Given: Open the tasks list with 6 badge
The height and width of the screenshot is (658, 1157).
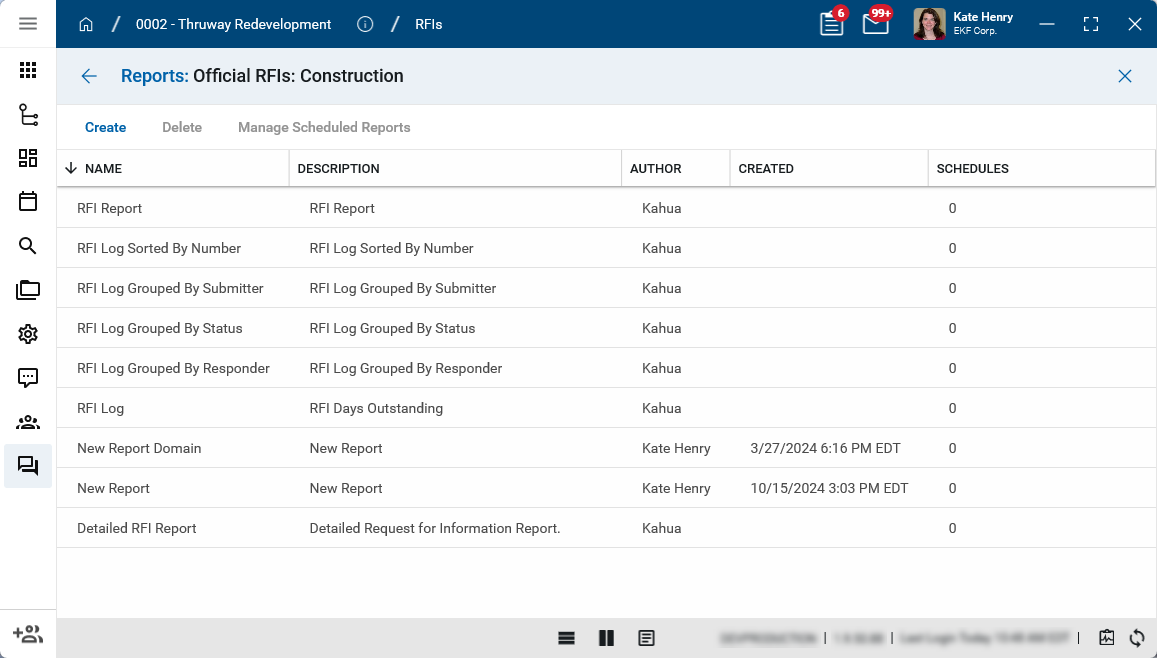Looking at the screenshot, I should point(831,24).
